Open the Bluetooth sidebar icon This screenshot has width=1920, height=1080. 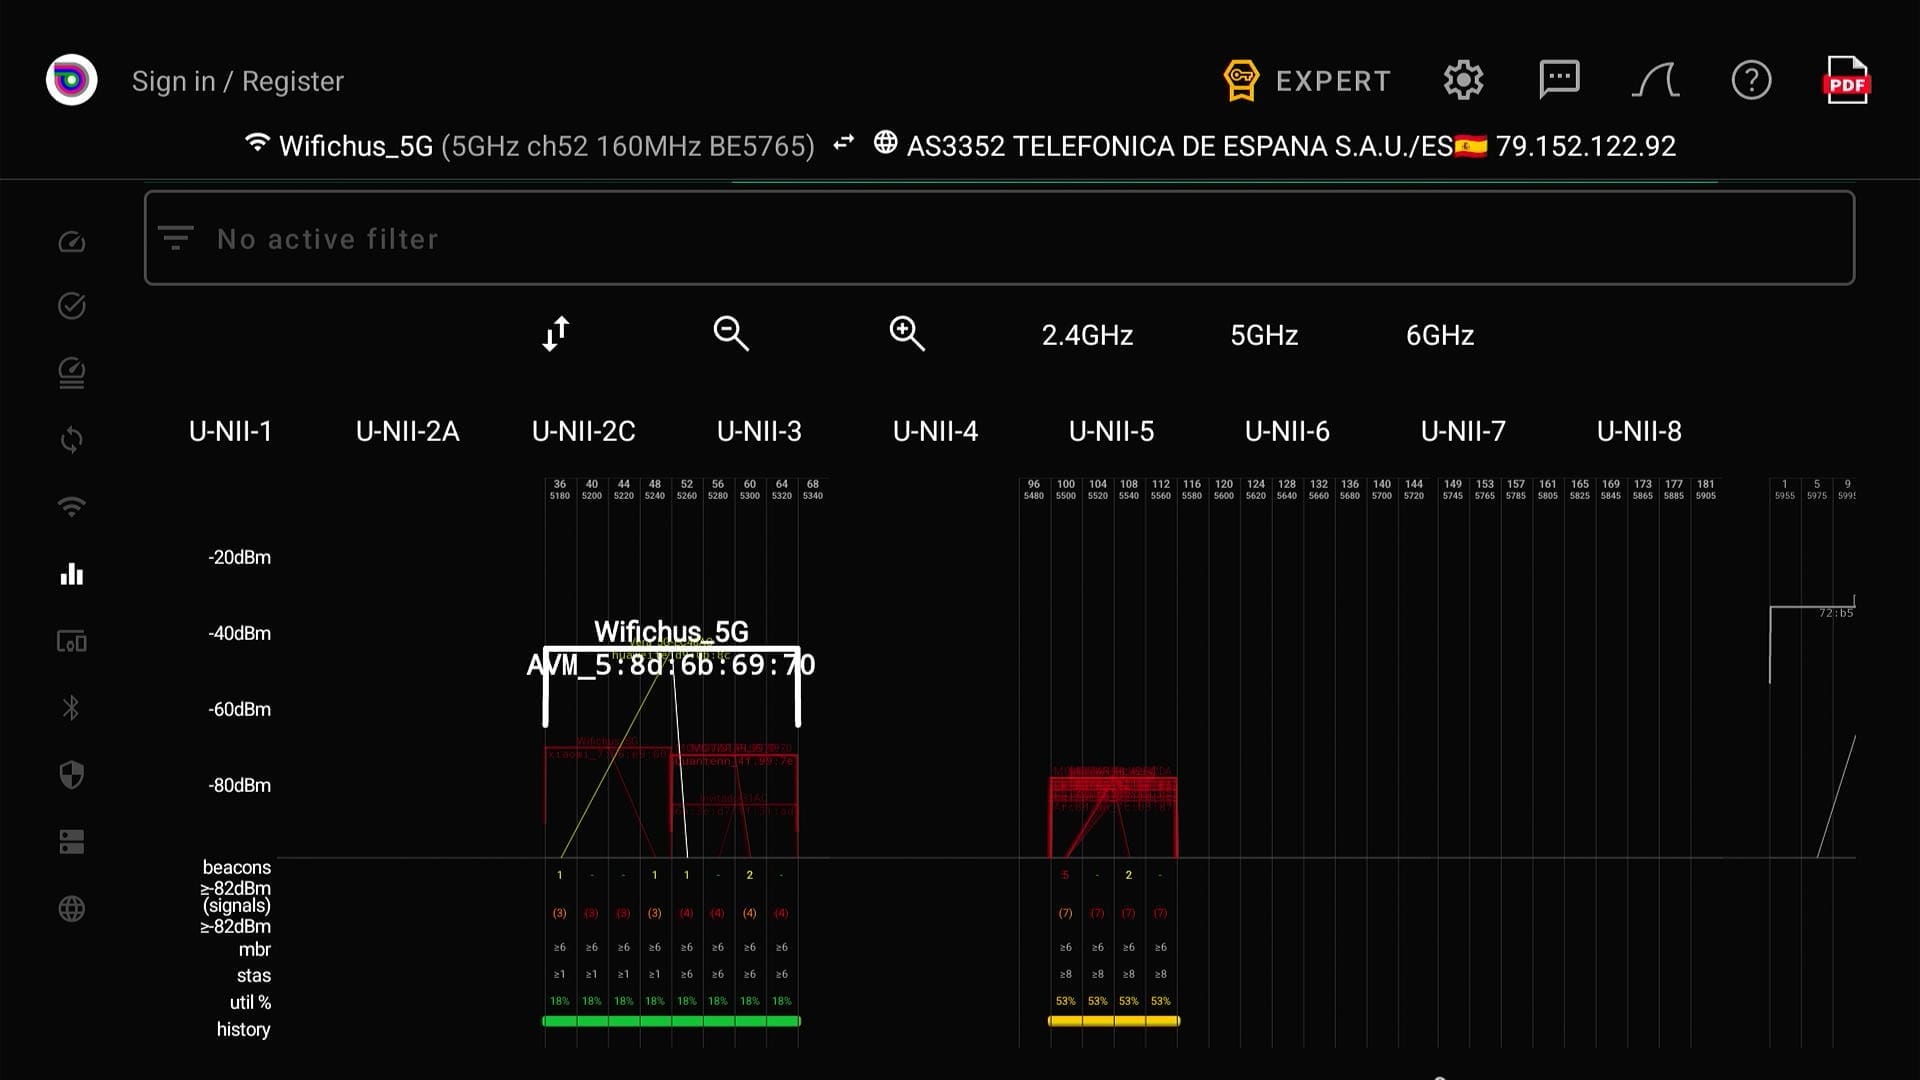tap(72, 708)
